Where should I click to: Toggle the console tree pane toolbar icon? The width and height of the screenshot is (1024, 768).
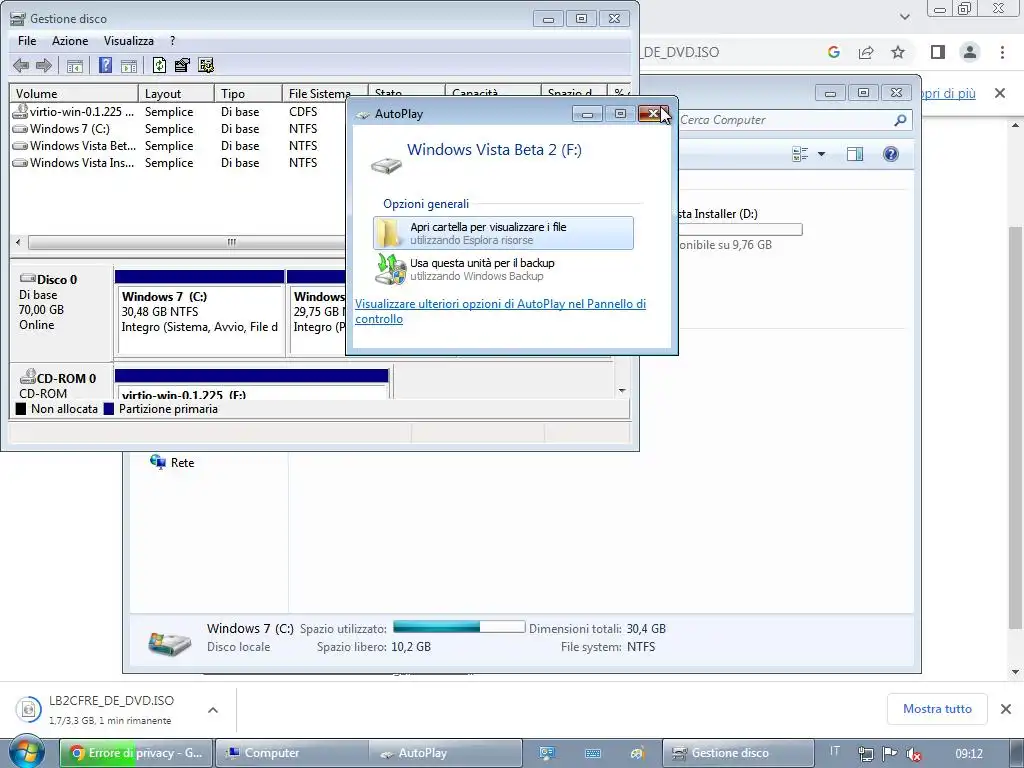[x=74, y=65]
